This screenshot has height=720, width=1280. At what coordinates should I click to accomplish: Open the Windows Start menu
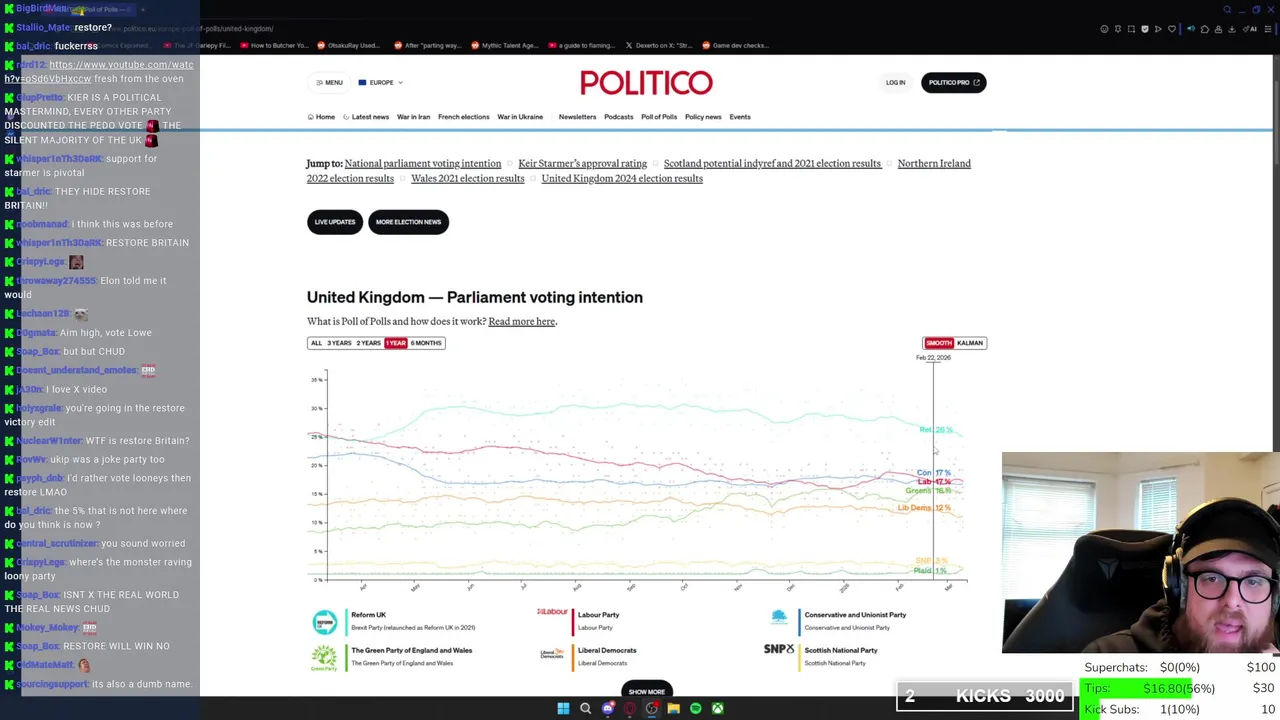click(x=563, y=708)
